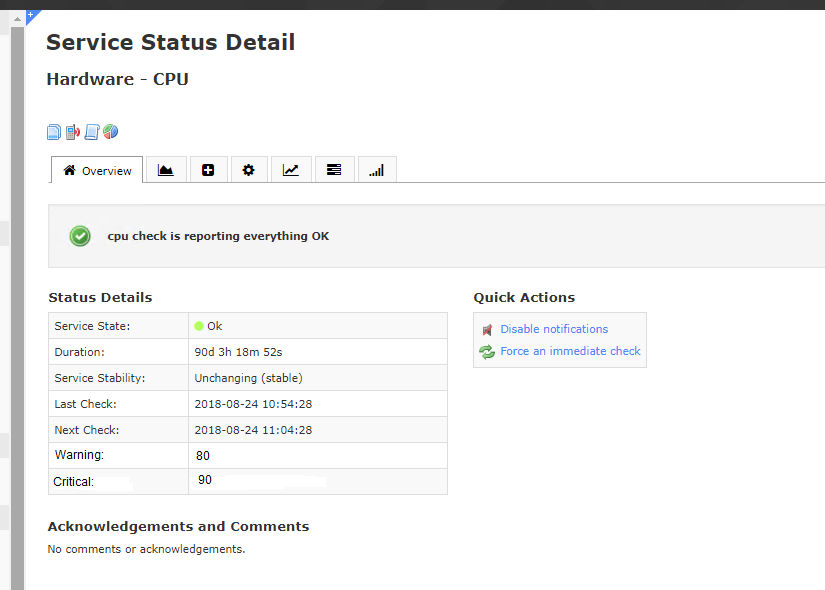Click the document page icon under Hardware - CPU
825x590 pixels.
[x=54, y=132]
